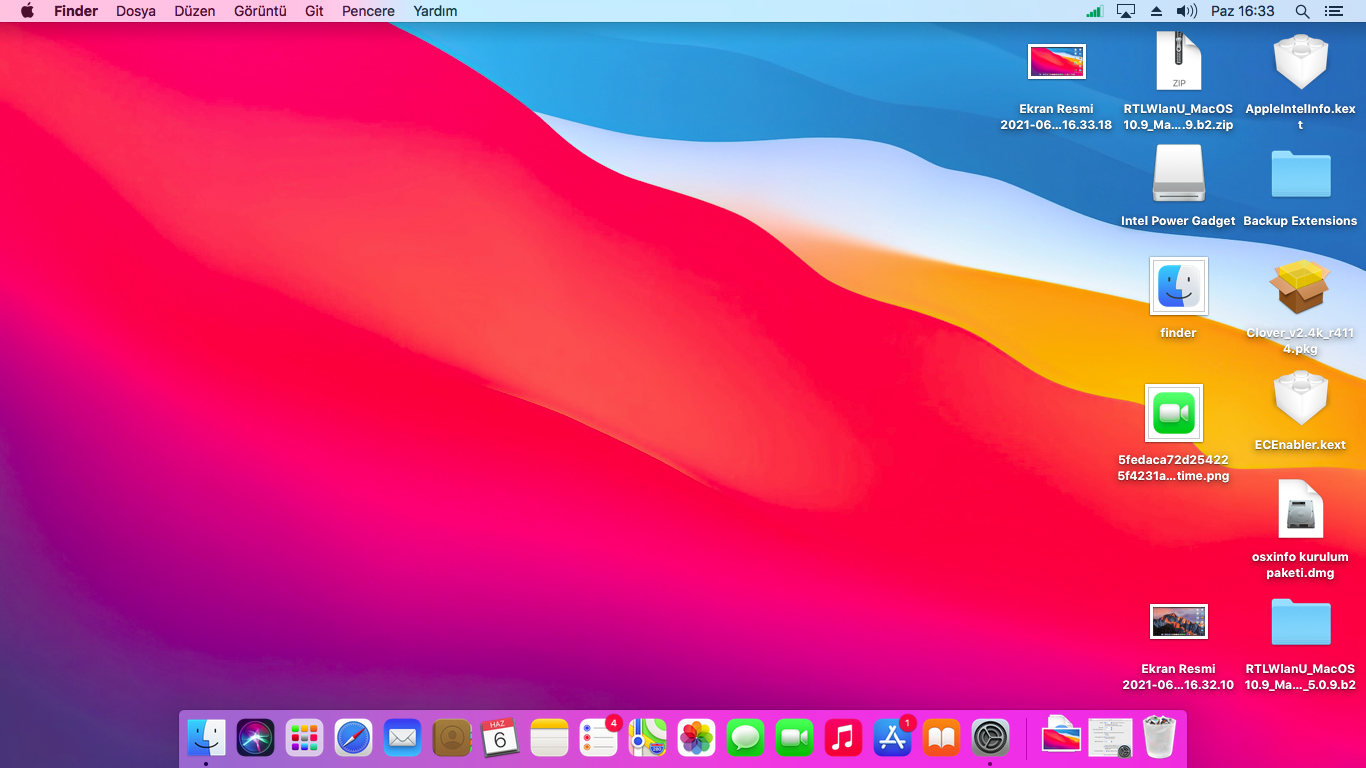Open Messages from the Dock
Image resolution: width=1366 pixels, height=768 pixels.
click(746, 738)
